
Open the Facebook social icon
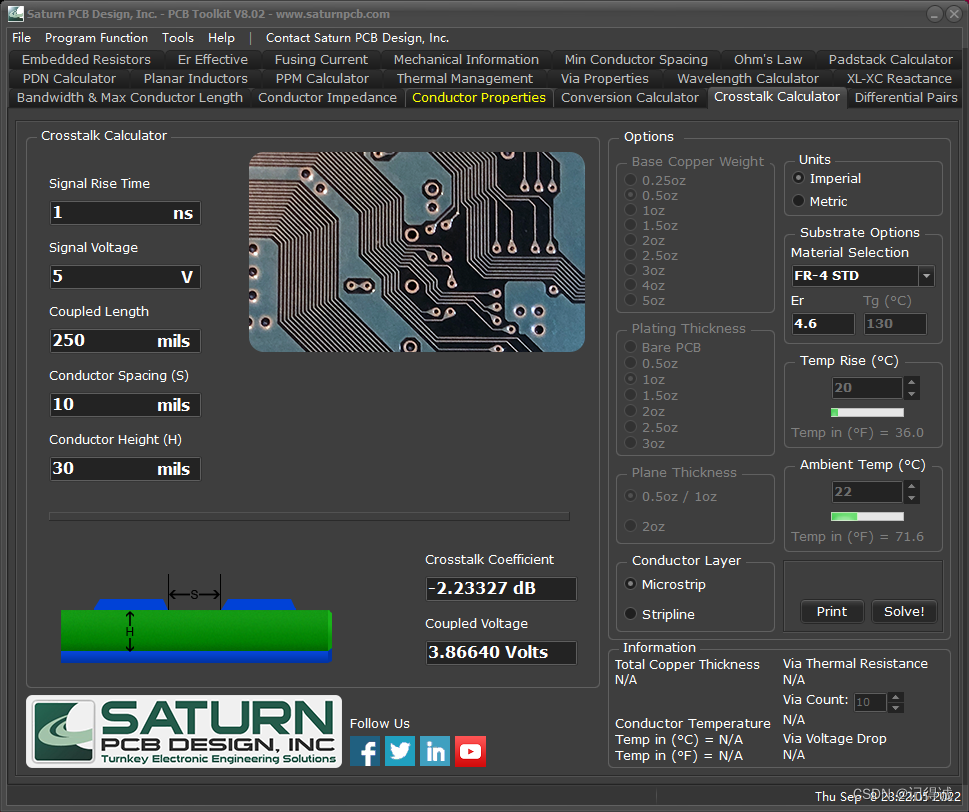click(x=365, y=751)
